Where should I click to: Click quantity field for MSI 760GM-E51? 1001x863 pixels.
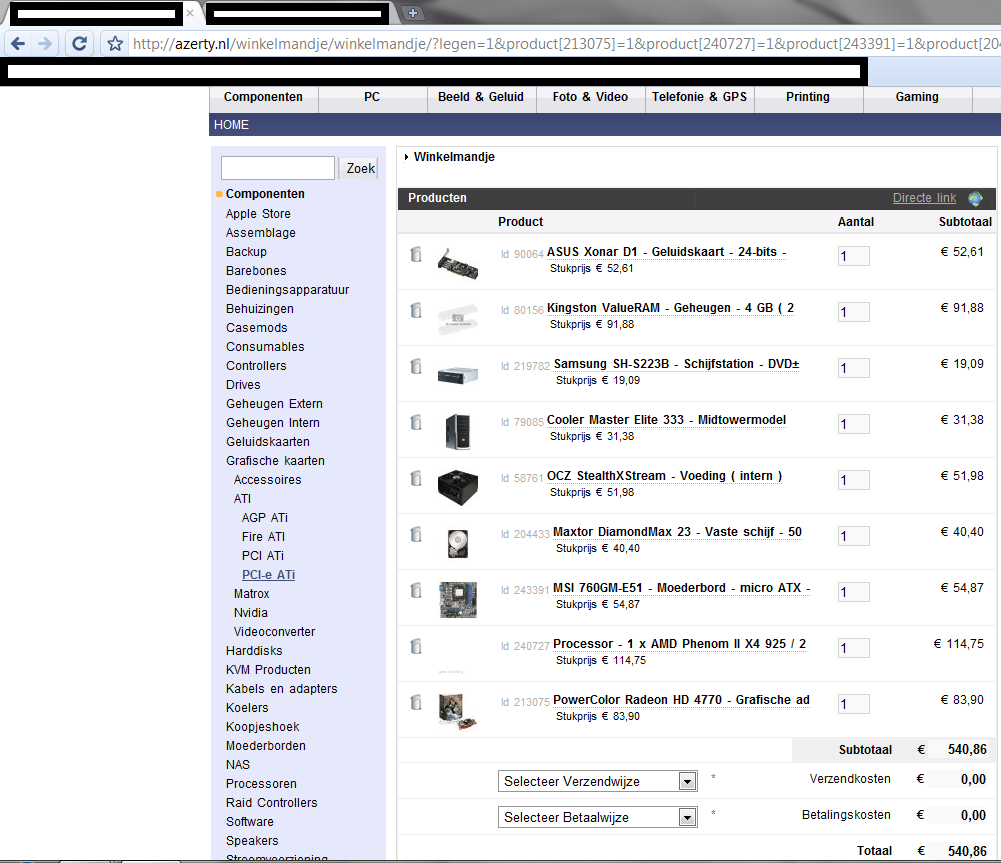click(x=854, y=592)
